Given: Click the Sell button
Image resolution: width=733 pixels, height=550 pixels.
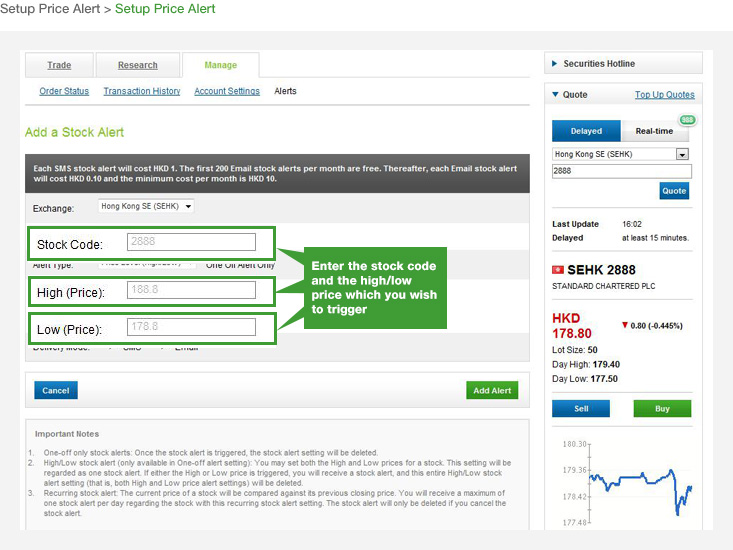Looking at the screenshot, I should tap(581, 408).
